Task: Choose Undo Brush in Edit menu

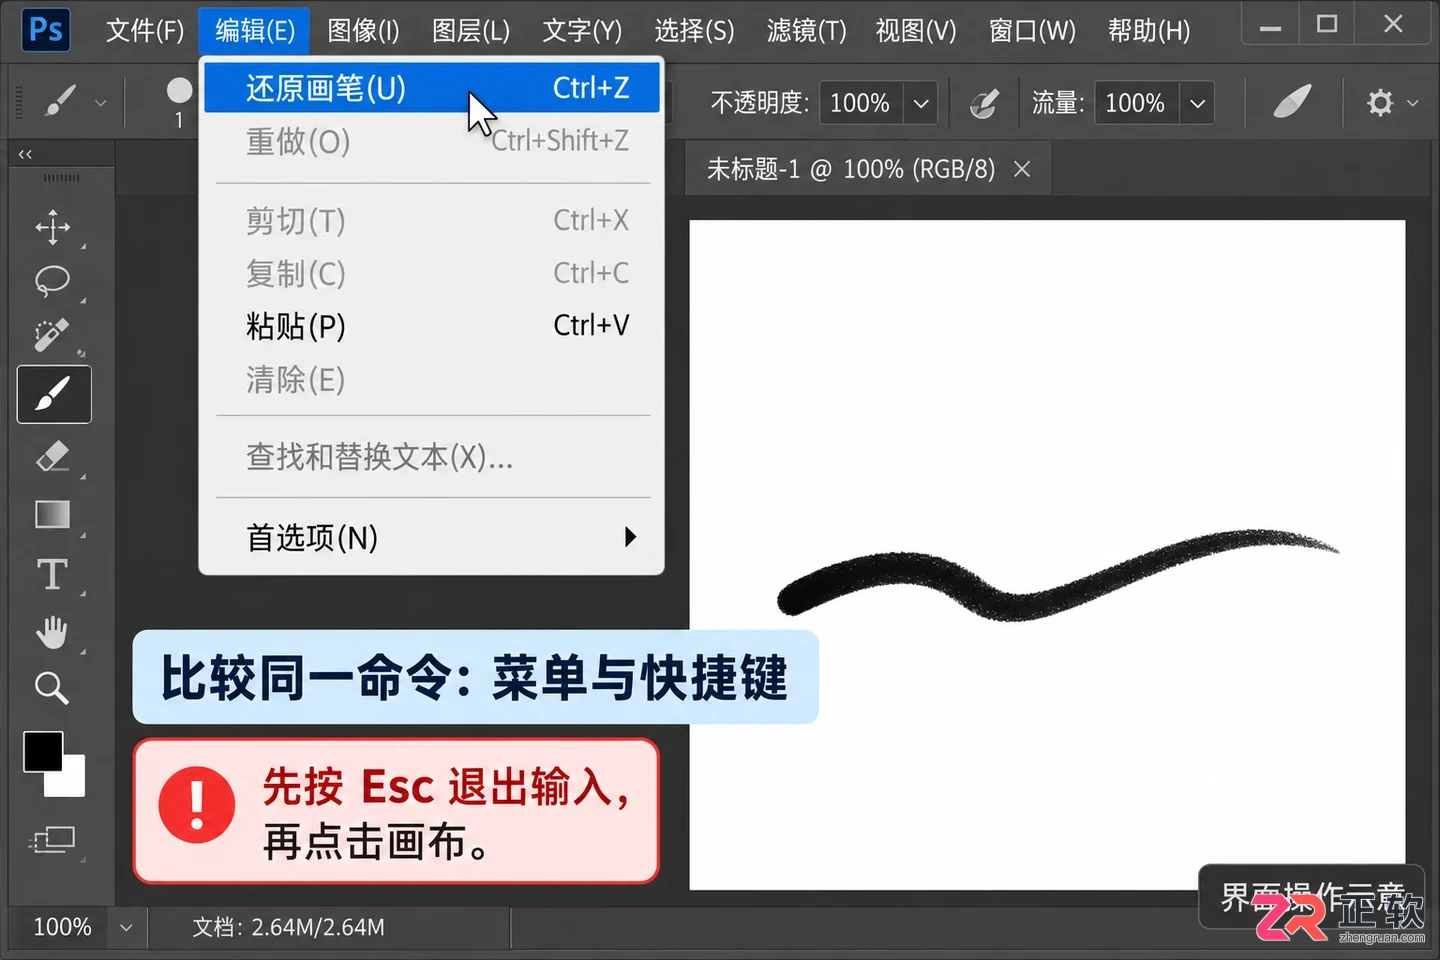Action: coord(432,88)
